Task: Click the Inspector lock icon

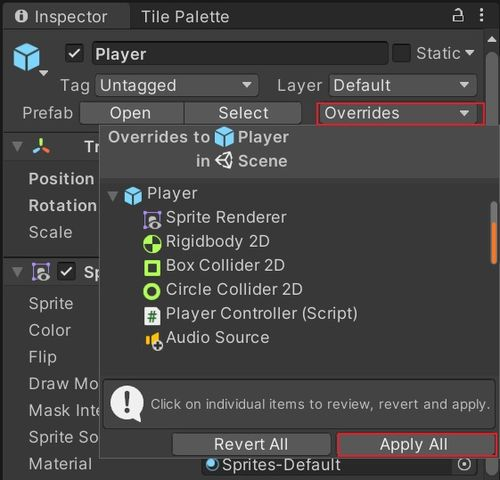Action: pos(458,16)
